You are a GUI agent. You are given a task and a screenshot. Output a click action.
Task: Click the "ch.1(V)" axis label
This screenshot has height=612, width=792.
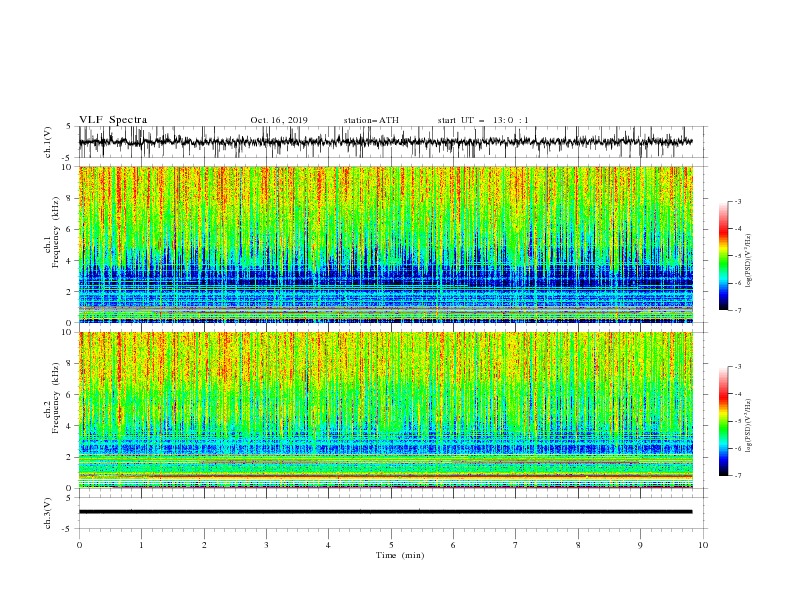(48, 142)
